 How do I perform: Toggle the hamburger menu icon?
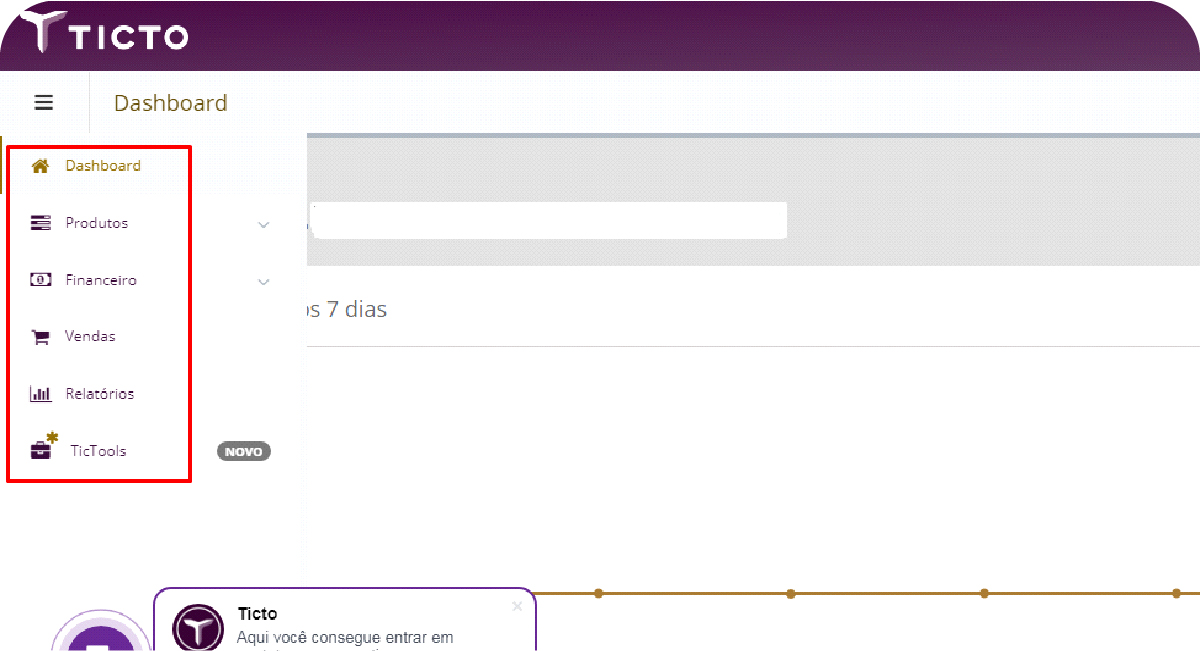[x=44, y=102]
